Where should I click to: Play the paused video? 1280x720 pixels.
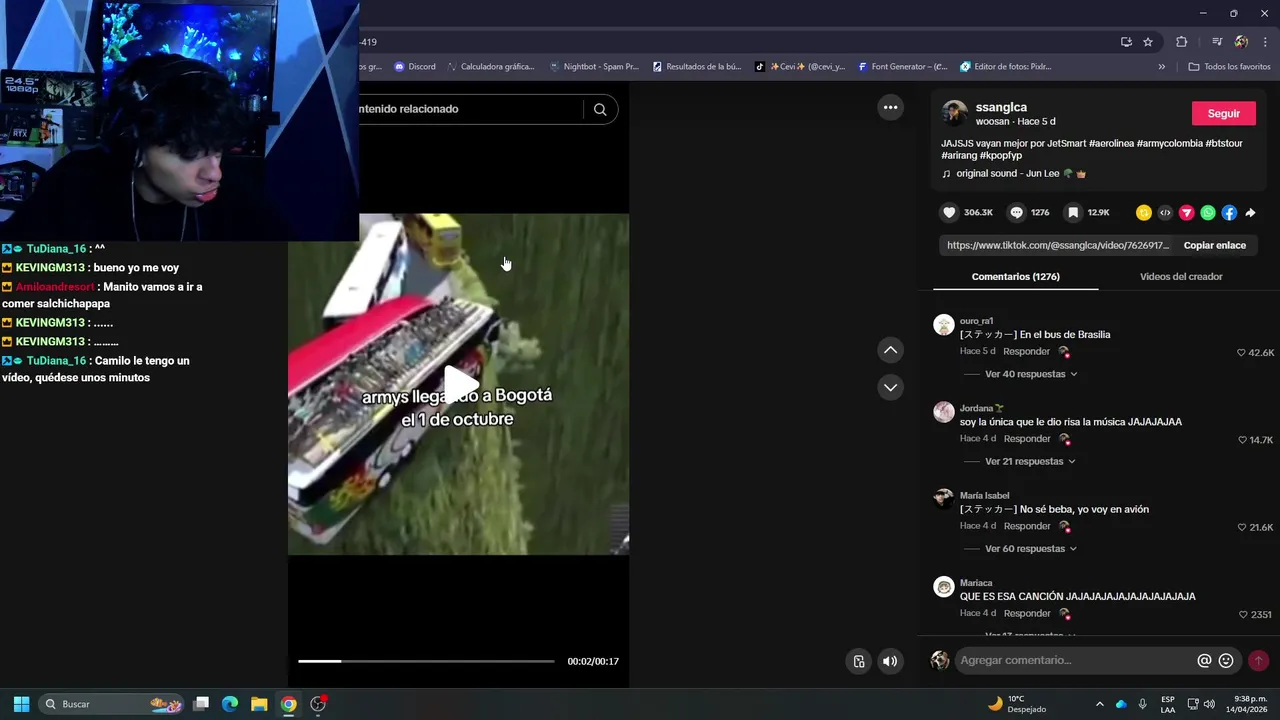point(459,384)
